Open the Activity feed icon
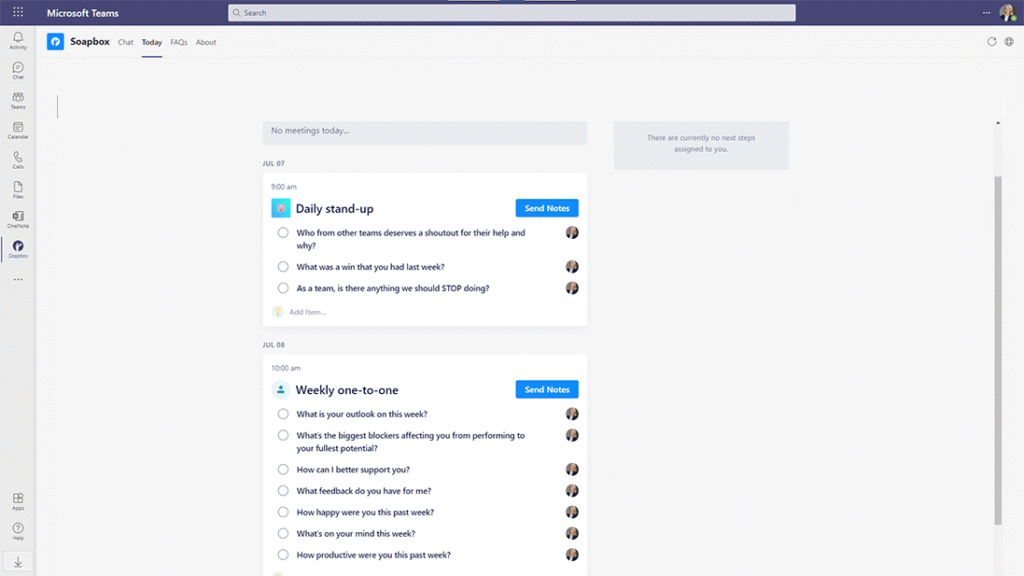The image size is (1024, 576). 18,40
